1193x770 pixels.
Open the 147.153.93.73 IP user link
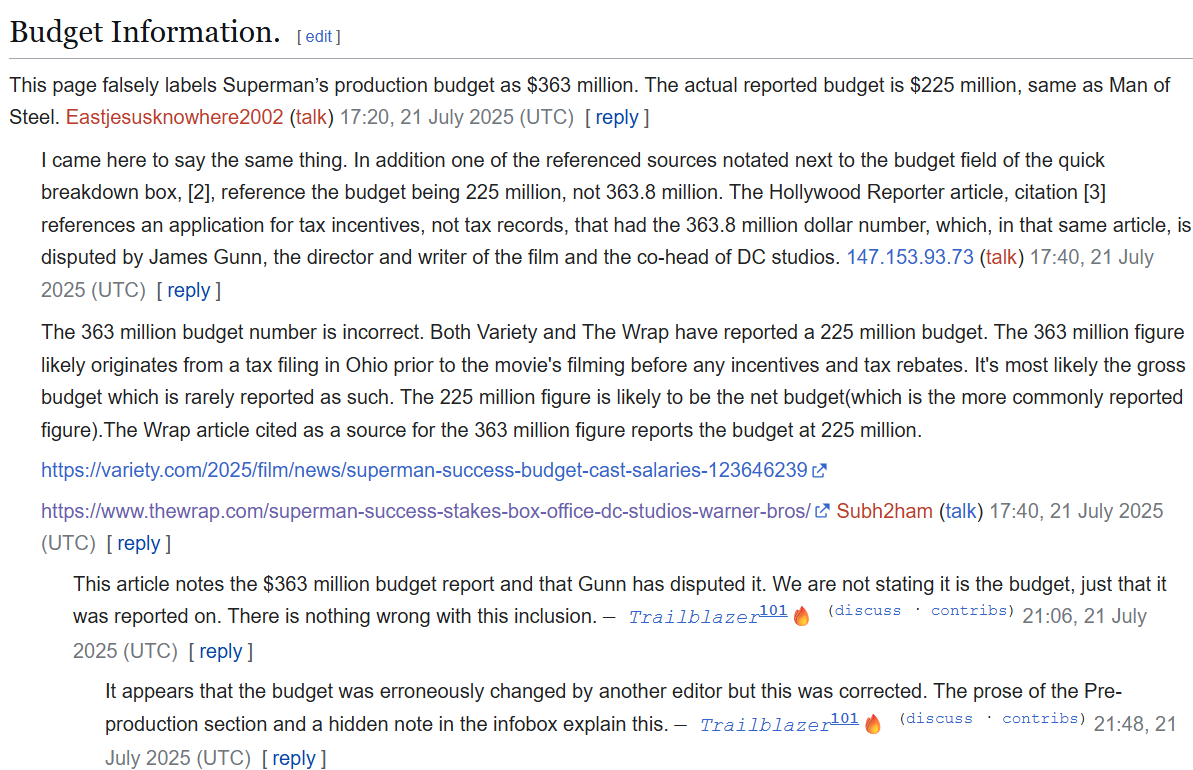pos(910,257)
